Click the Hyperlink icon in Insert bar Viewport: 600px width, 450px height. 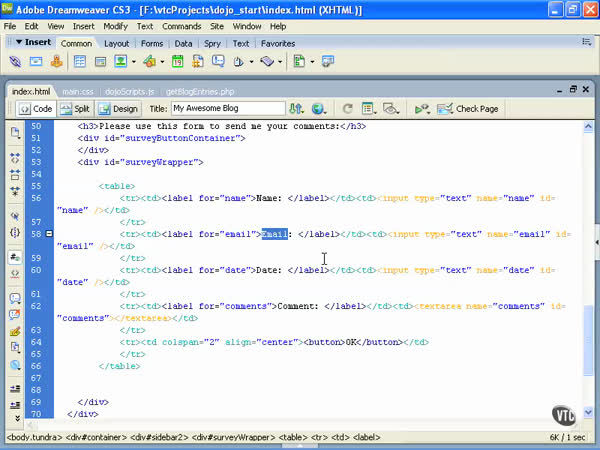pyautogui.click(x=15, y=62)
